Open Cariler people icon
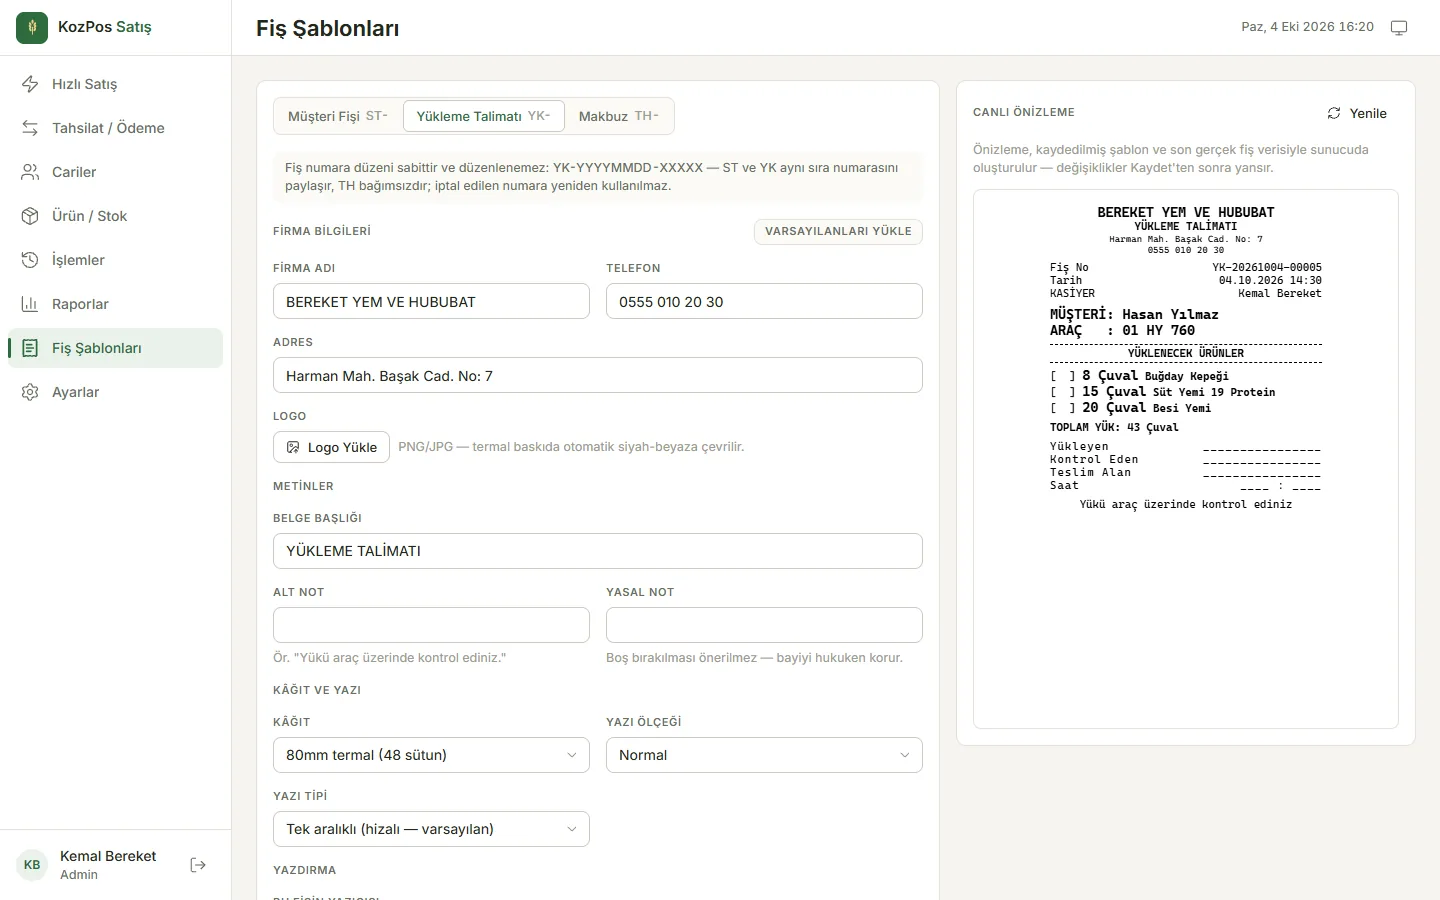 click(30, 172)
